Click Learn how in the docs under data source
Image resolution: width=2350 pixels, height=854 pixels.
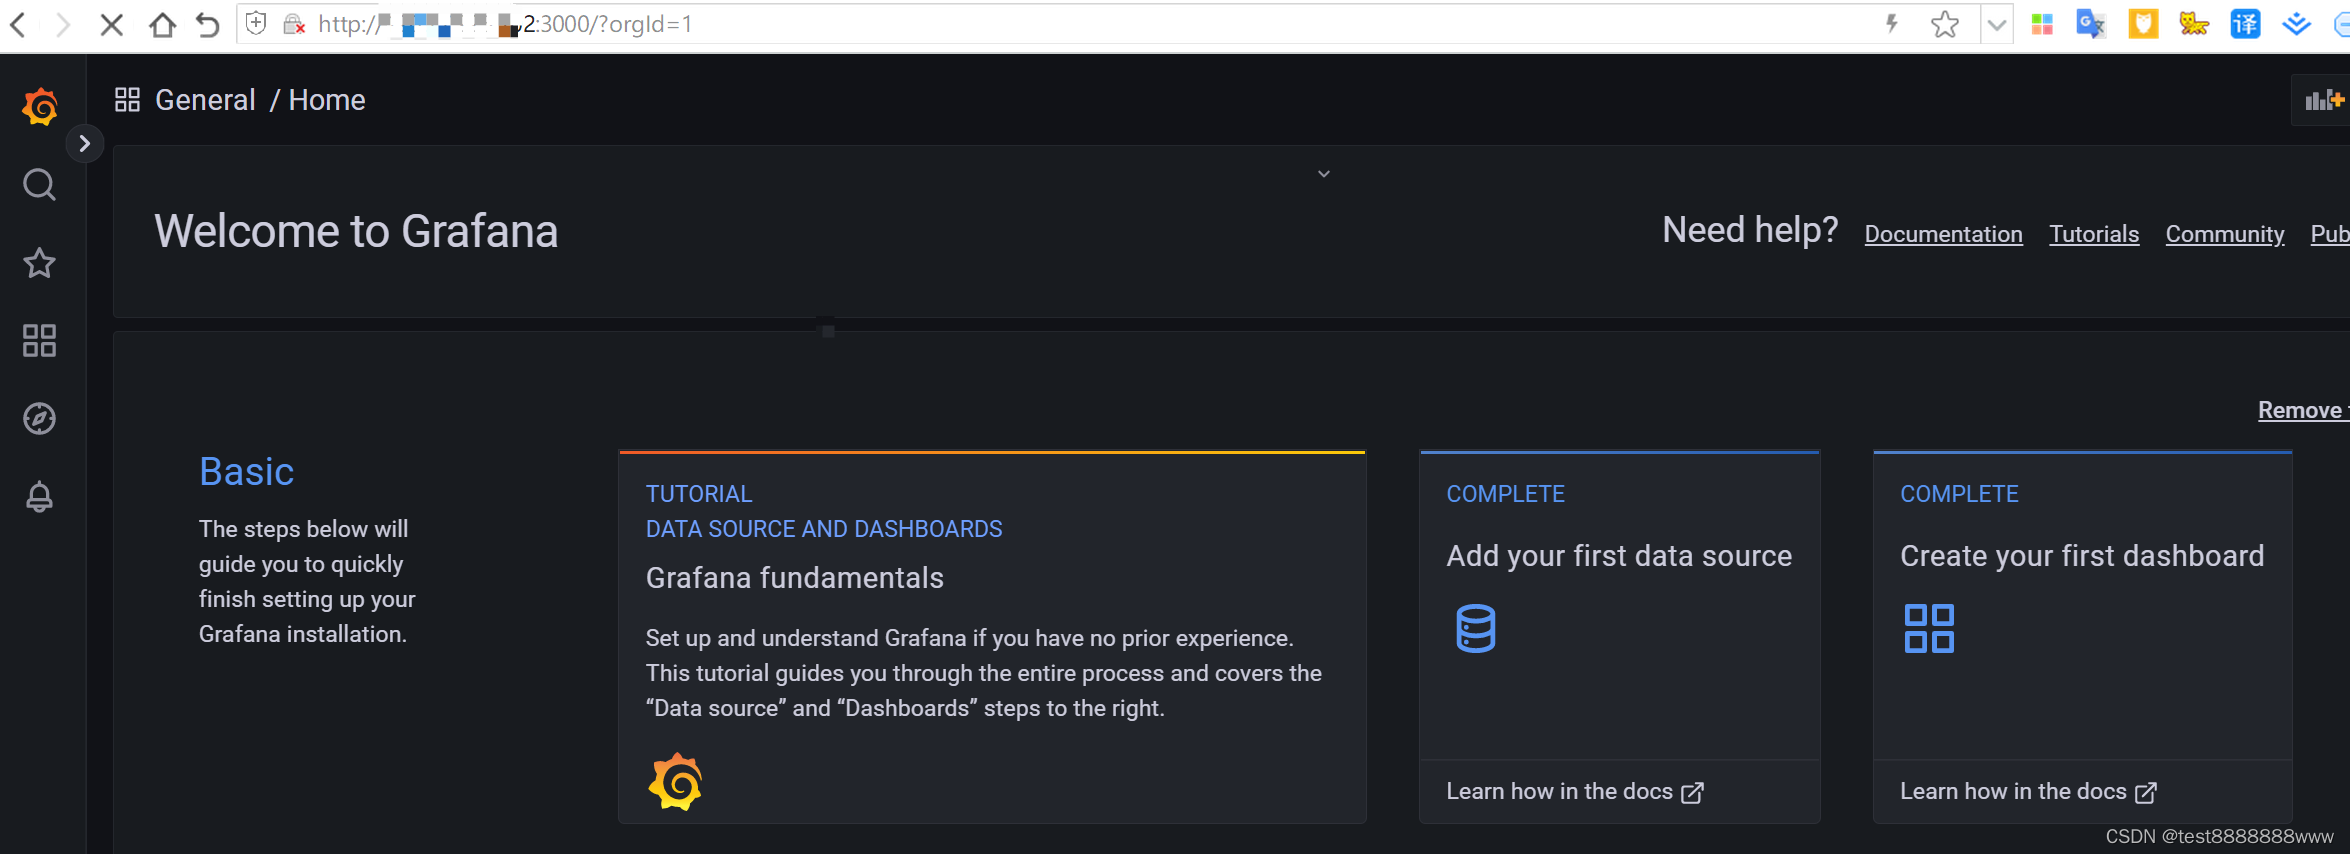pyautogui.click(x=1574, y=791)
